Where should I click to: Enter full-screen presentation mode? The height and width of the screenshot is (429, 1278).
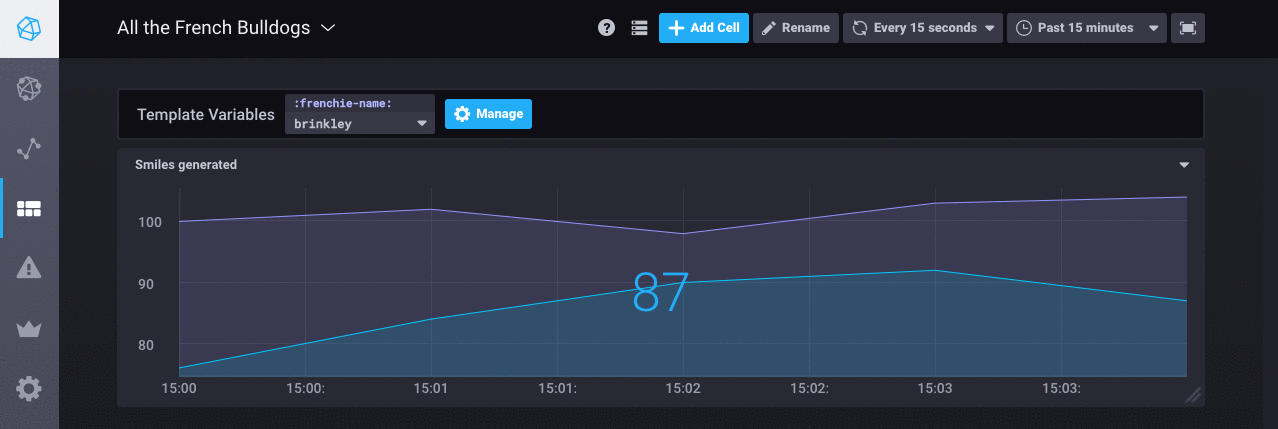[1187, 28]
